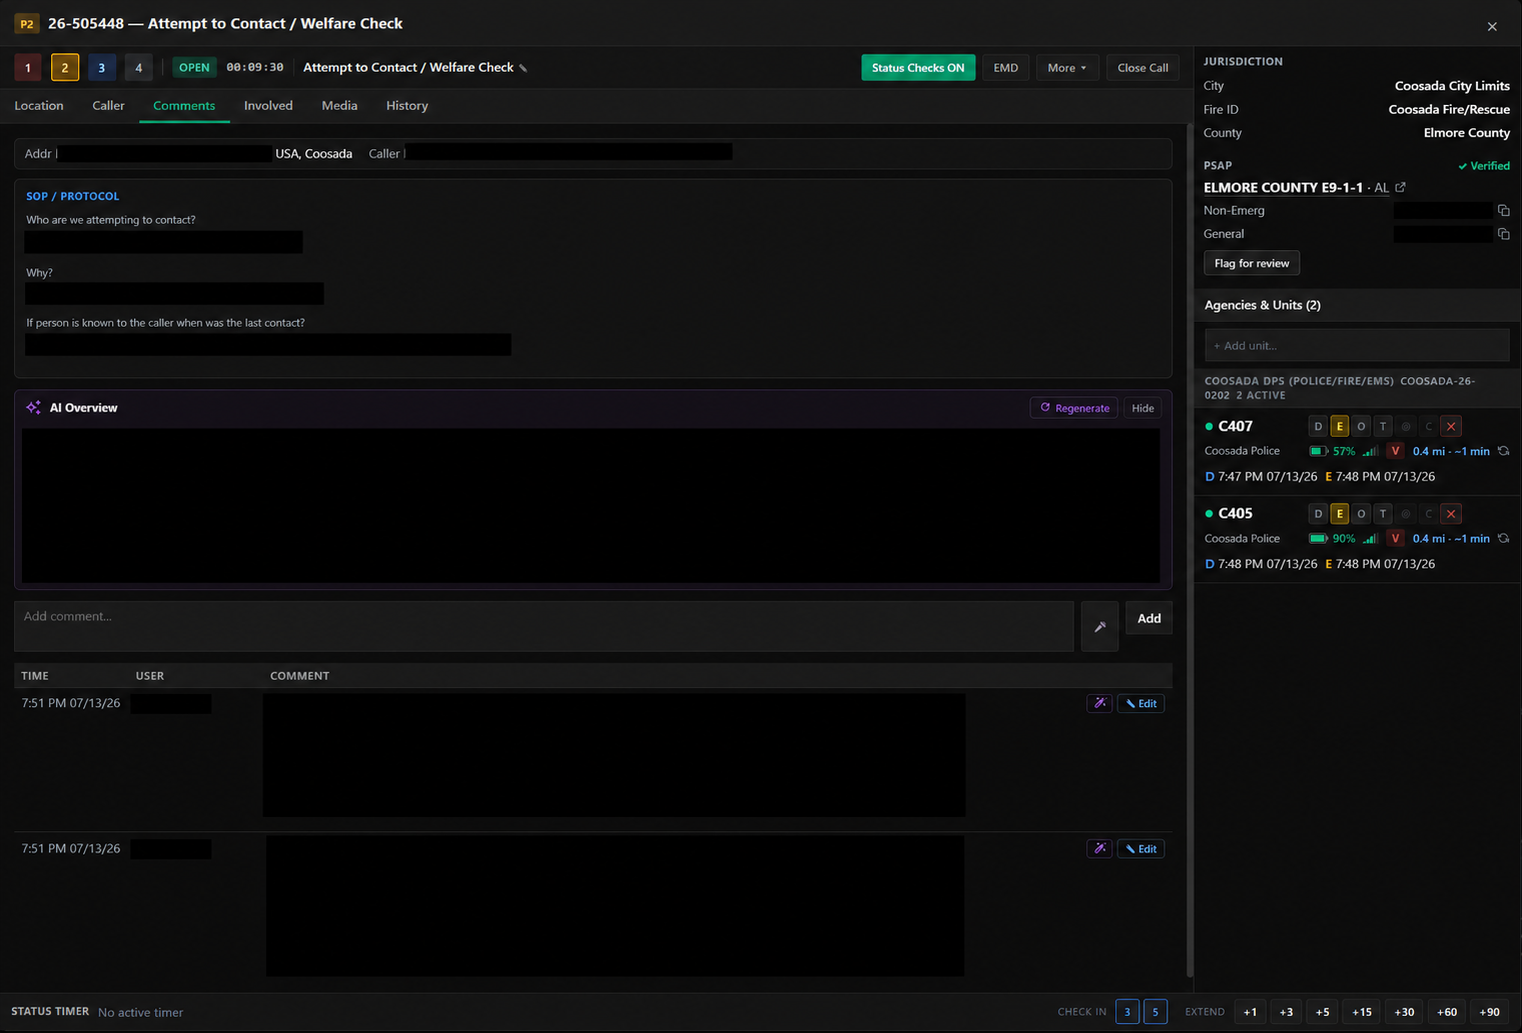Regenerate the AI Overview
Screen dimensions: 1522x1033
tap(1074, 408)
